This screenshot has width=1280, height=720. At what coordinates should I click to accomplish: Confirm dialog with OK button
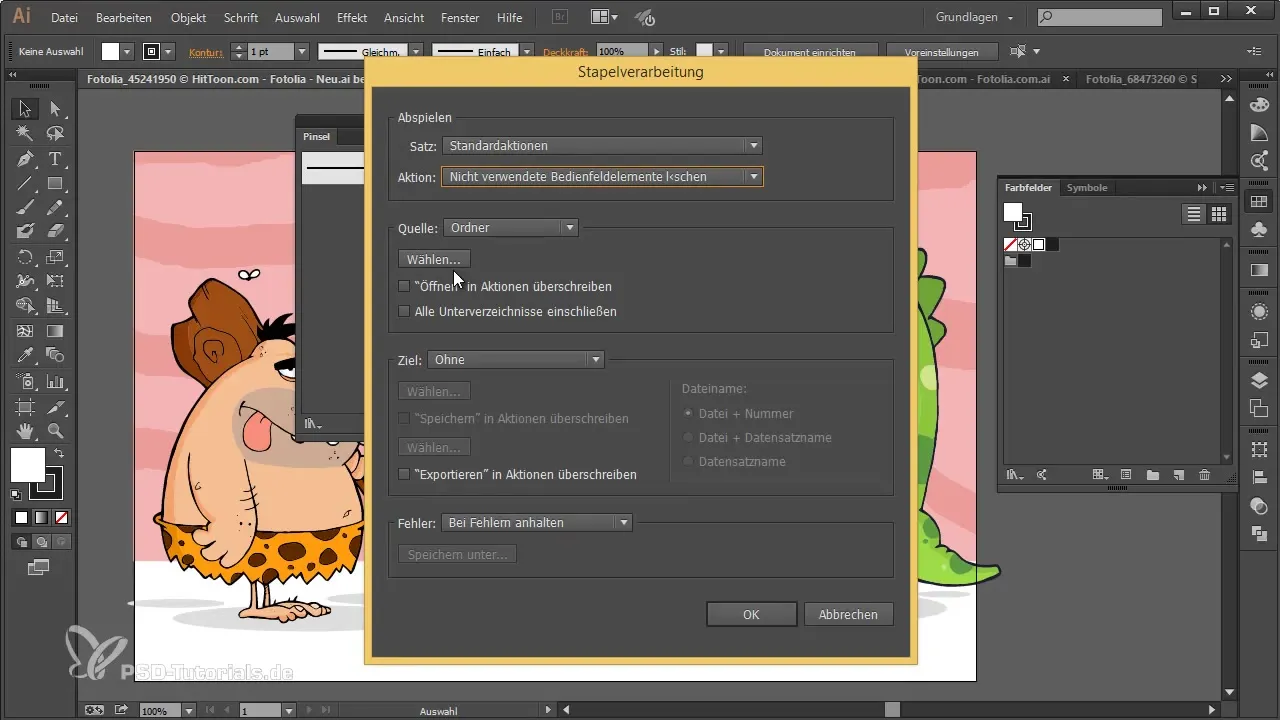(x=751, y=614)
